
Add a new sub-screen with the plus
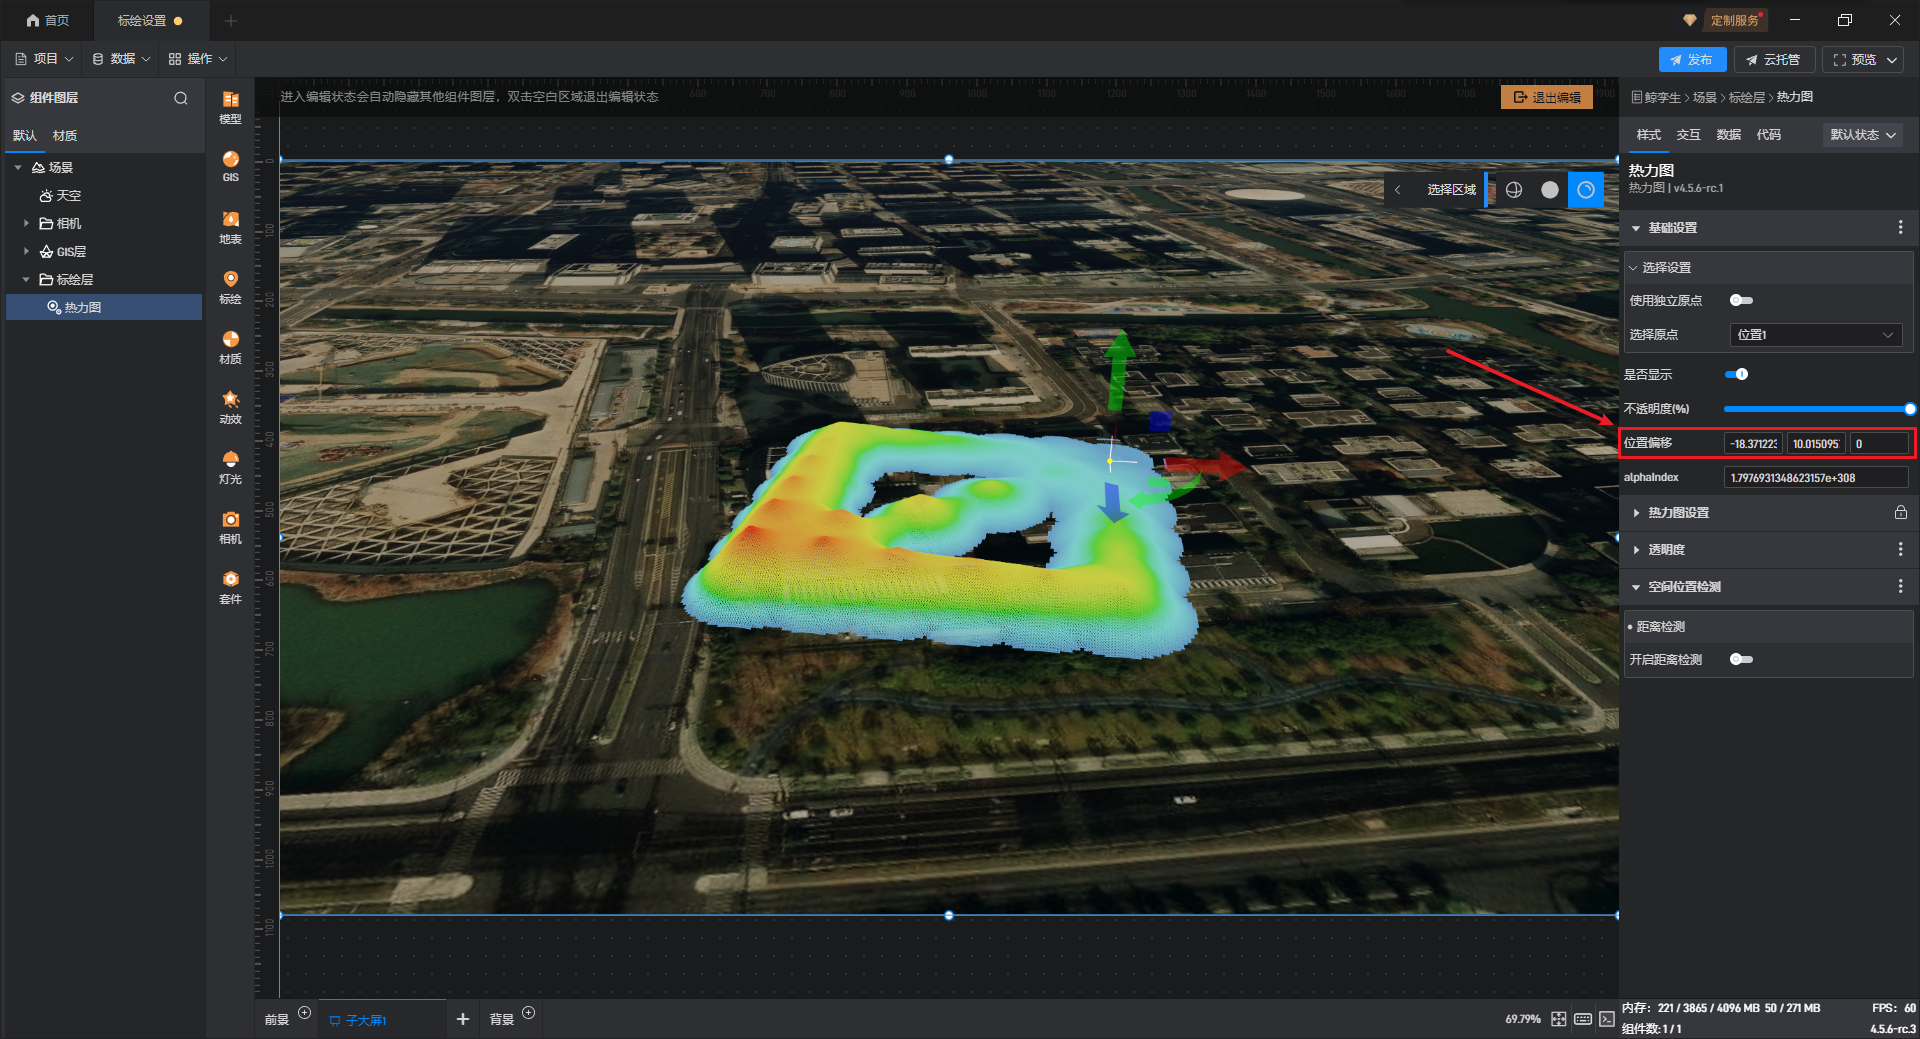[463, 1019]
